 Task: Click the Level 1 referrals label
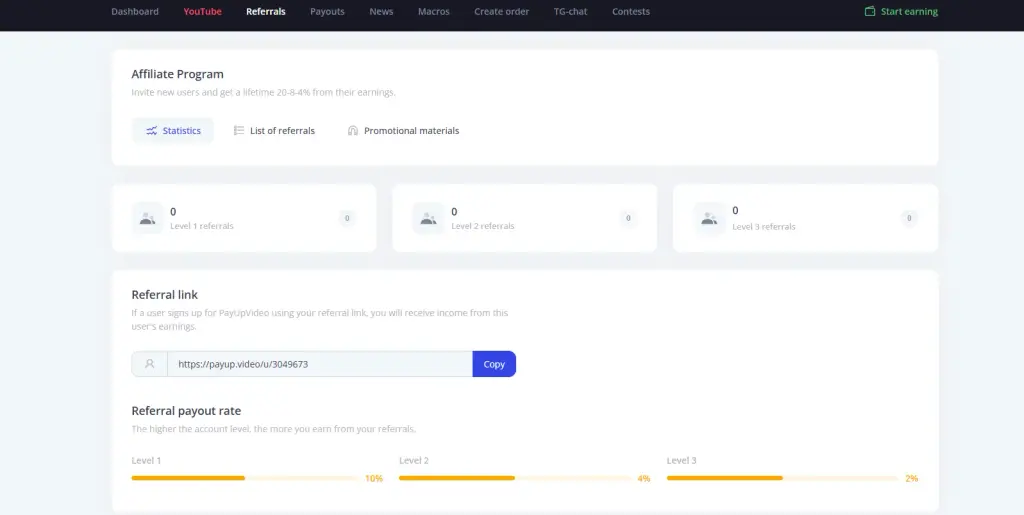[202, 226]
